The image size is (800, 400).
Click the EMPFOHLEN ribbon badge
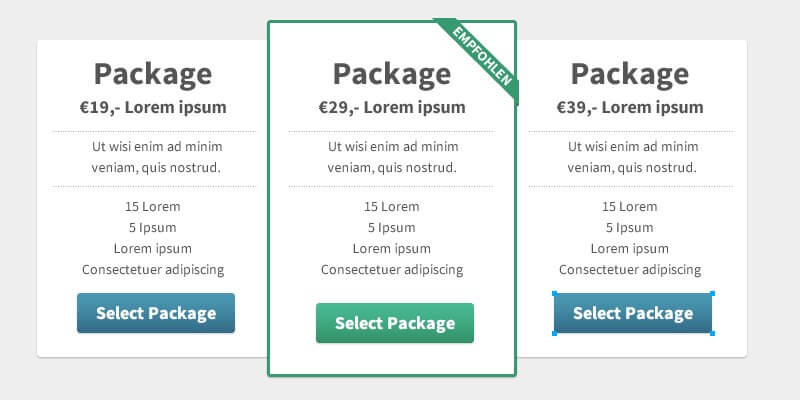[x=484, y=57]
